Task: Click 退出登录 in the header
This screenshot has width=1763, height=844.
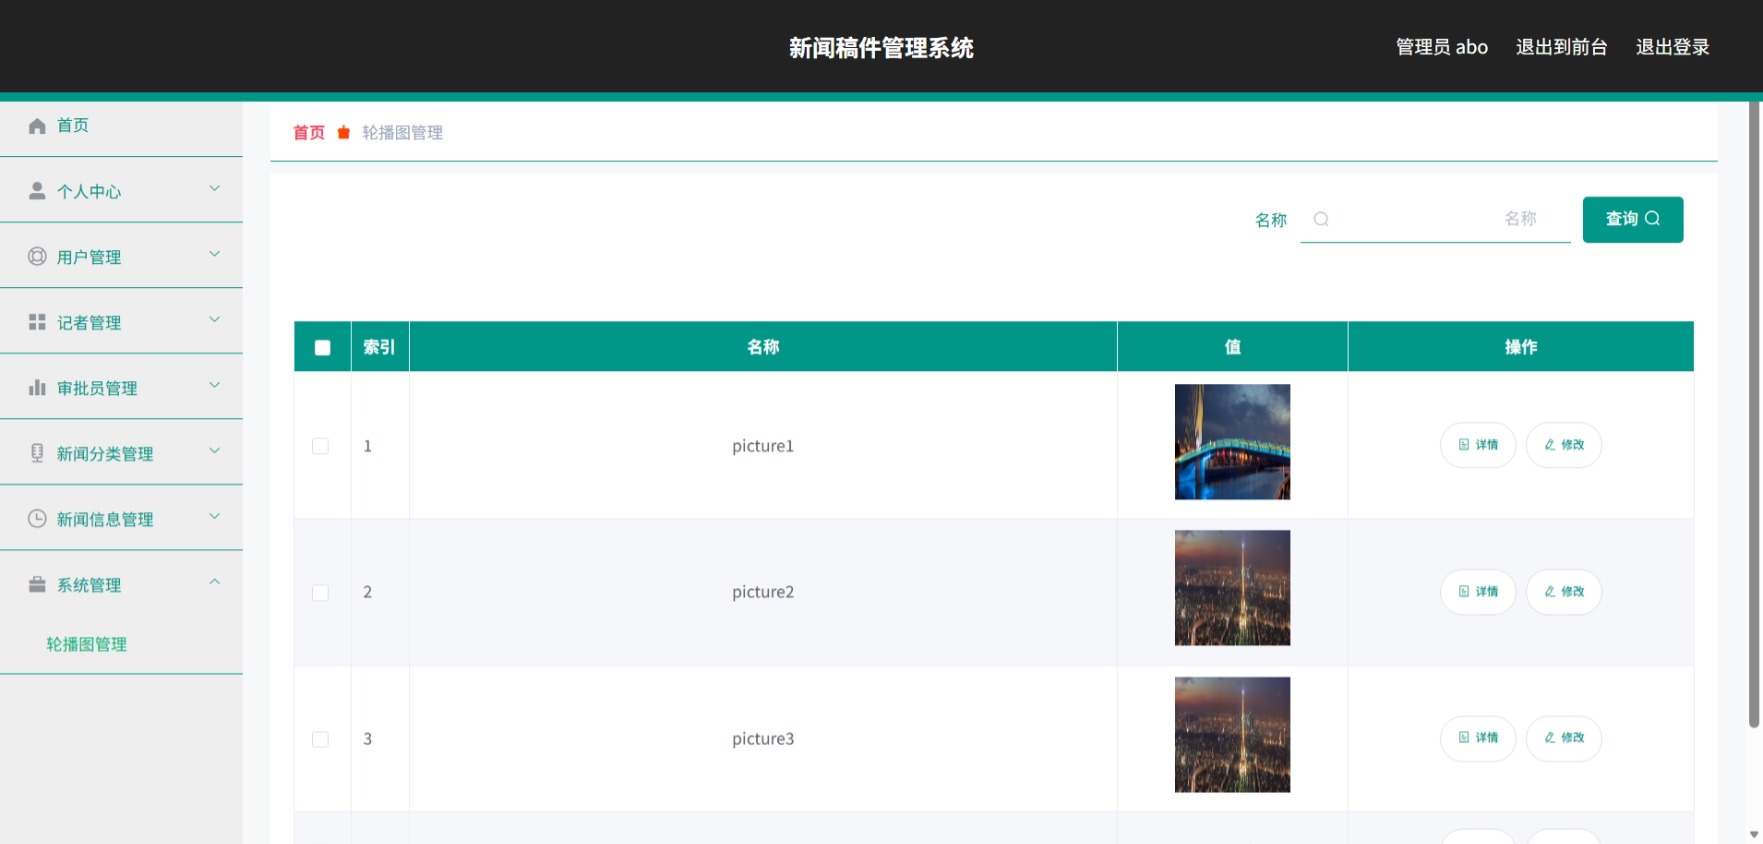Action: coord(1672,47)
